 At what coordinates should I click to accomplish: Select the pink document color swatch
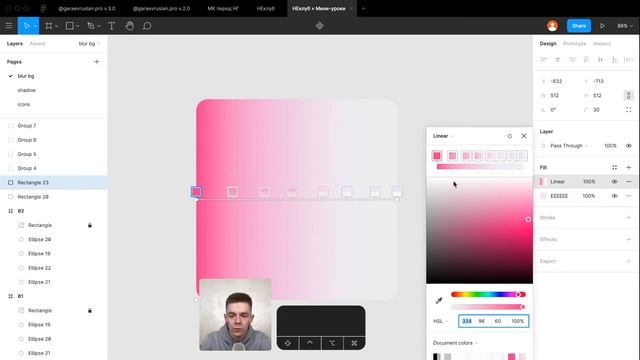tap(511, 357)
